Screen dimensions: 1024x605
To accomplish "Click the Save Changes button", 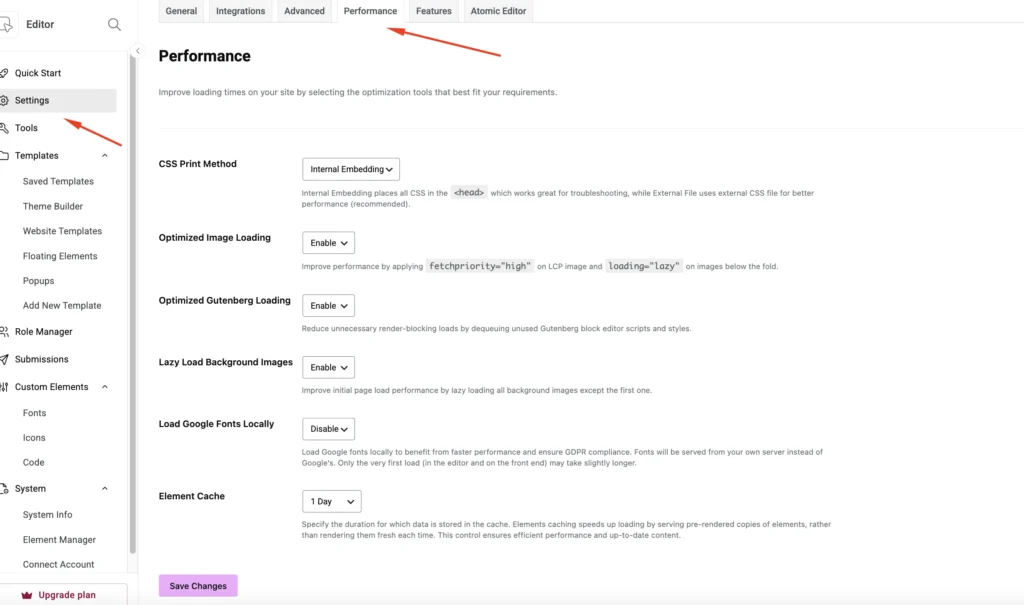I will 198,586.
